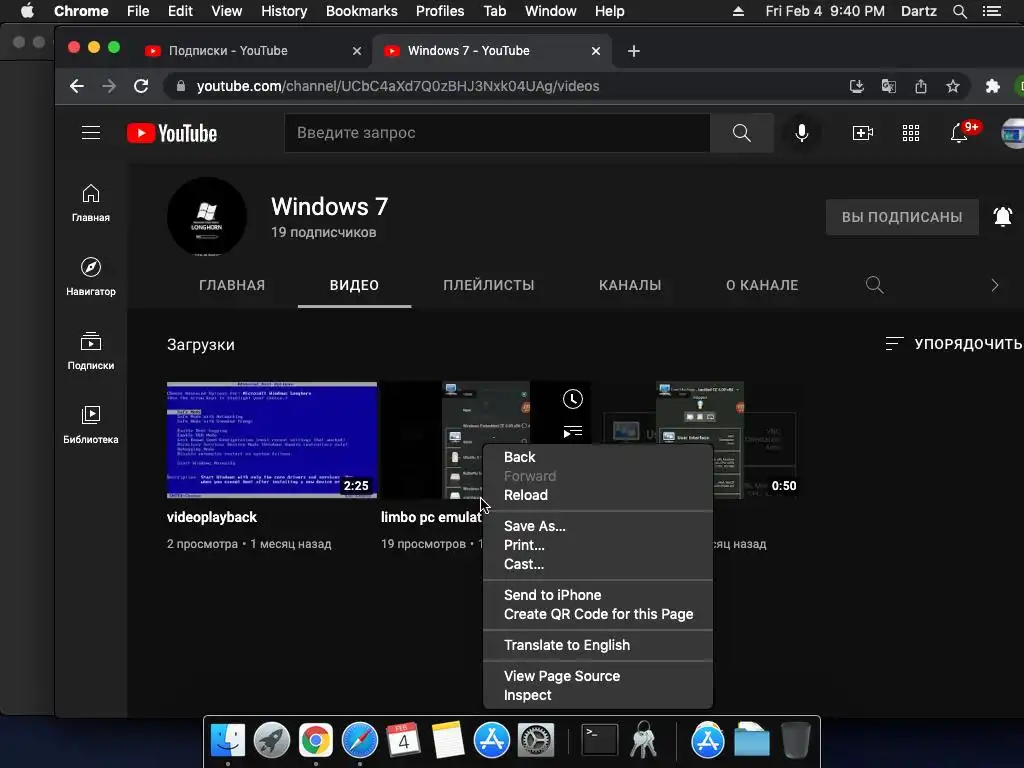Open the YouTube apps grid
Viewport: 1024px width, 768px height.
pyautogui.click(x=911, y=133)
